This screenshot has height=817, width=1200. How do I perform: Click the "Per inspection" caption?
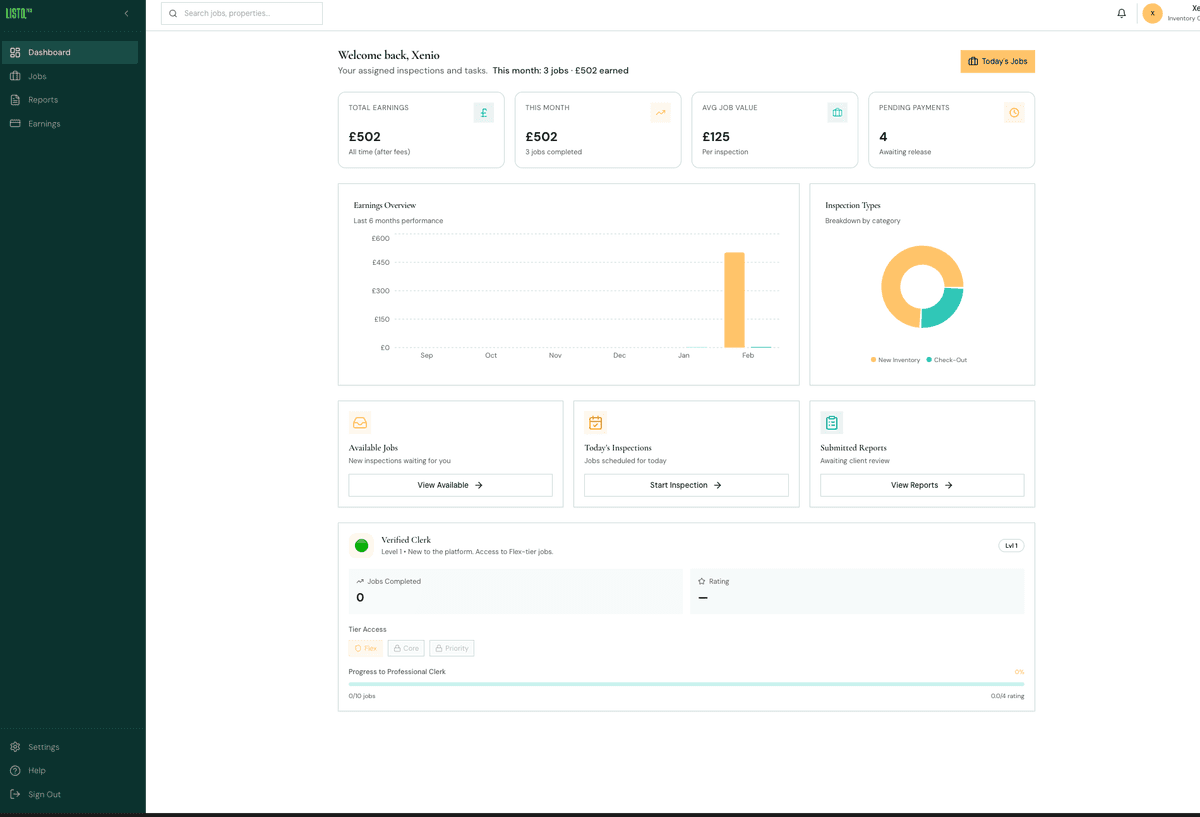pyautogui.click(x=725, y=152)
